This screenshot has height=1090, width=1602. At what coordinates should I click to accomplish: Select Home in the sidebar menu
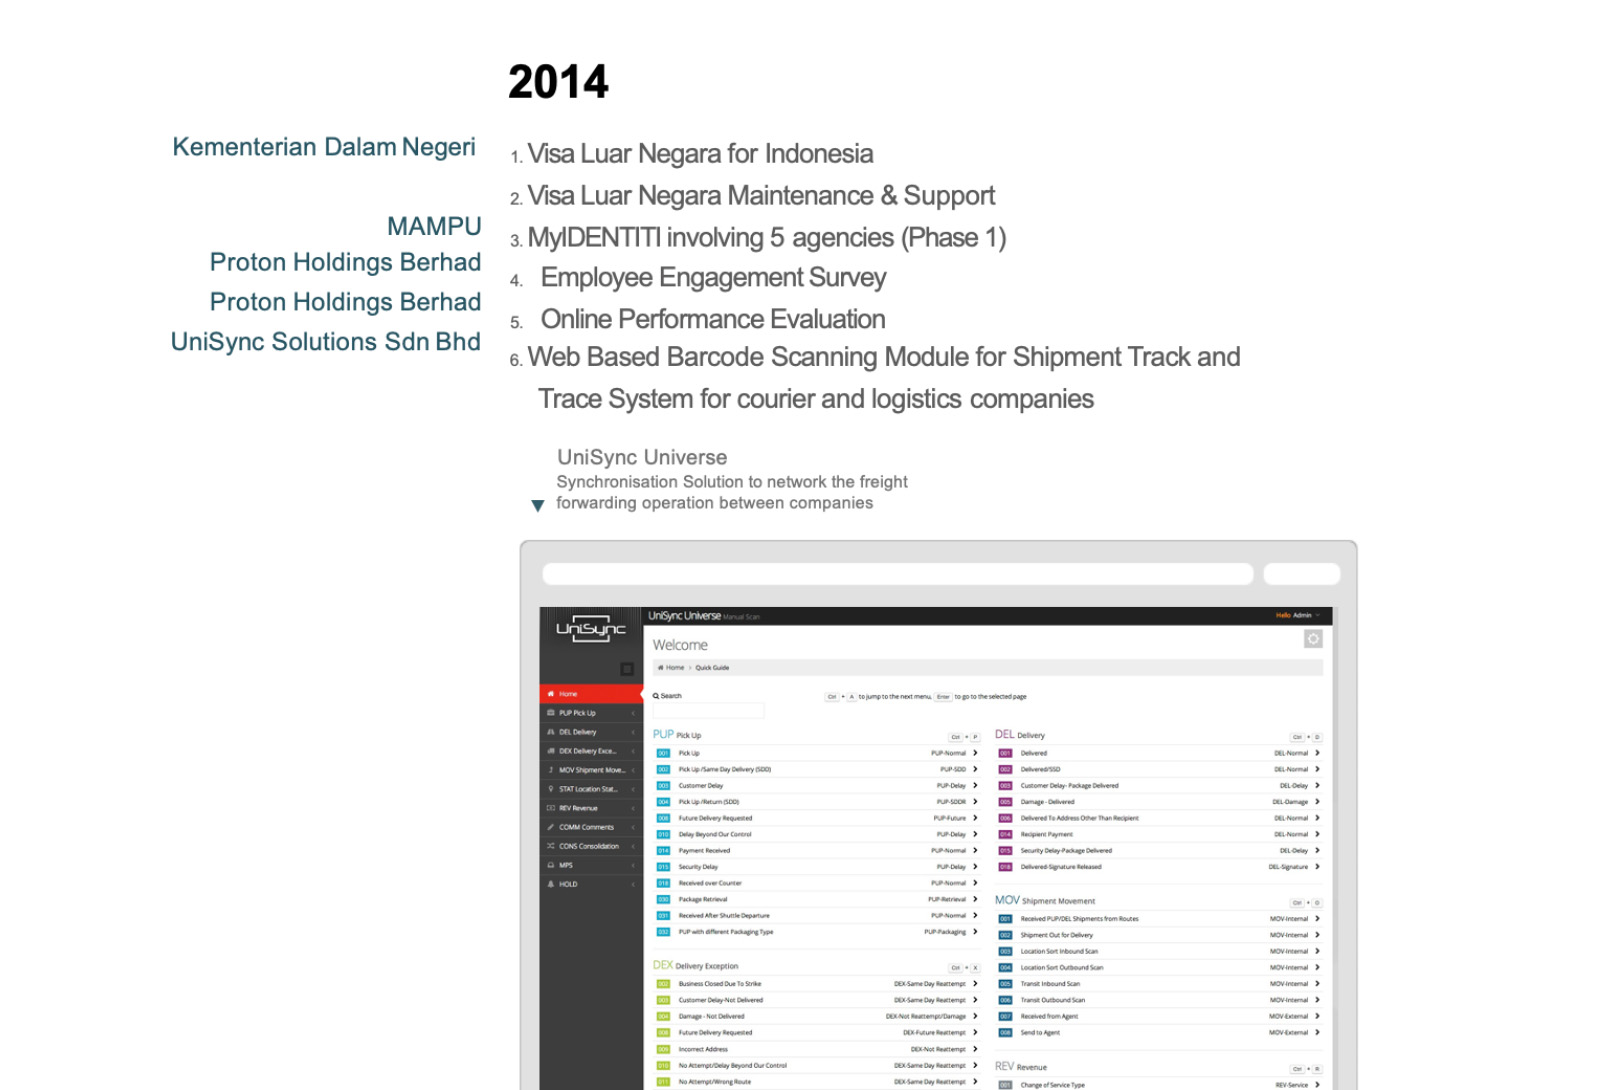pos(591,694)
